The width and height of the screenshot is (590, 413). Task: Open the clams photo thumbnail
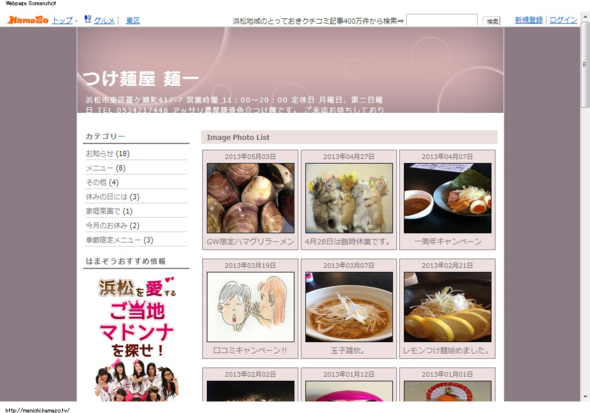(251, 198)
